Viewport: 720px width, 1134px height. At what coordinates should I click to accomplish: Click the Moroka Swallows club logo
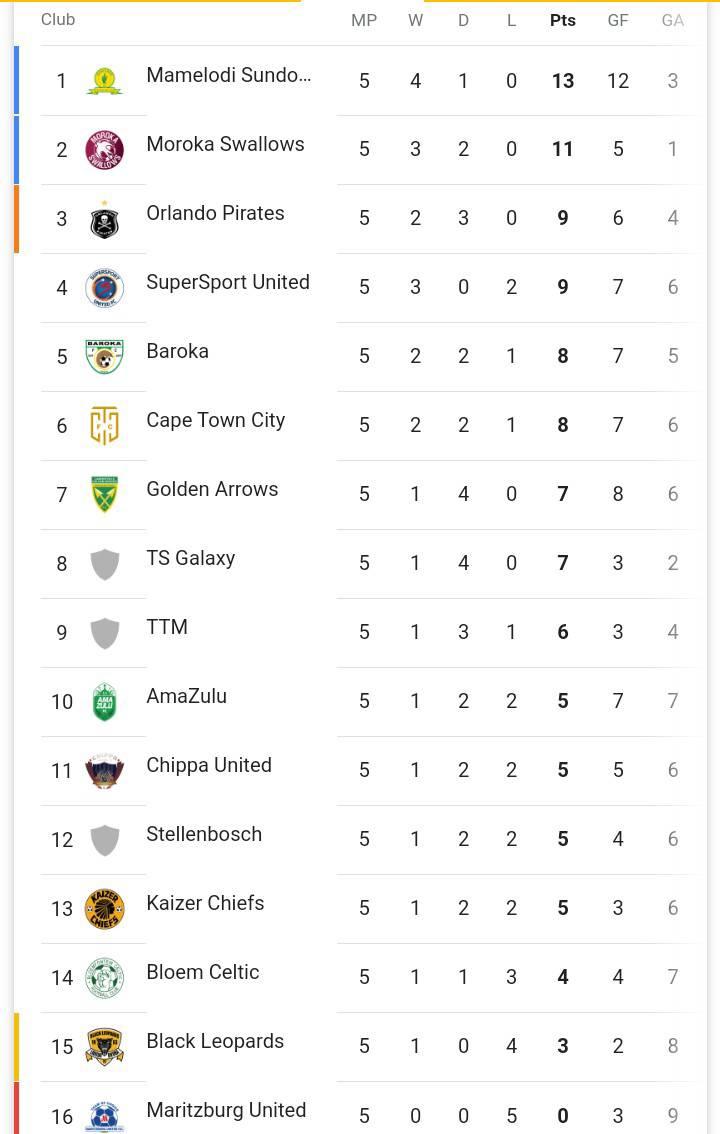click(x=105, y=150)
